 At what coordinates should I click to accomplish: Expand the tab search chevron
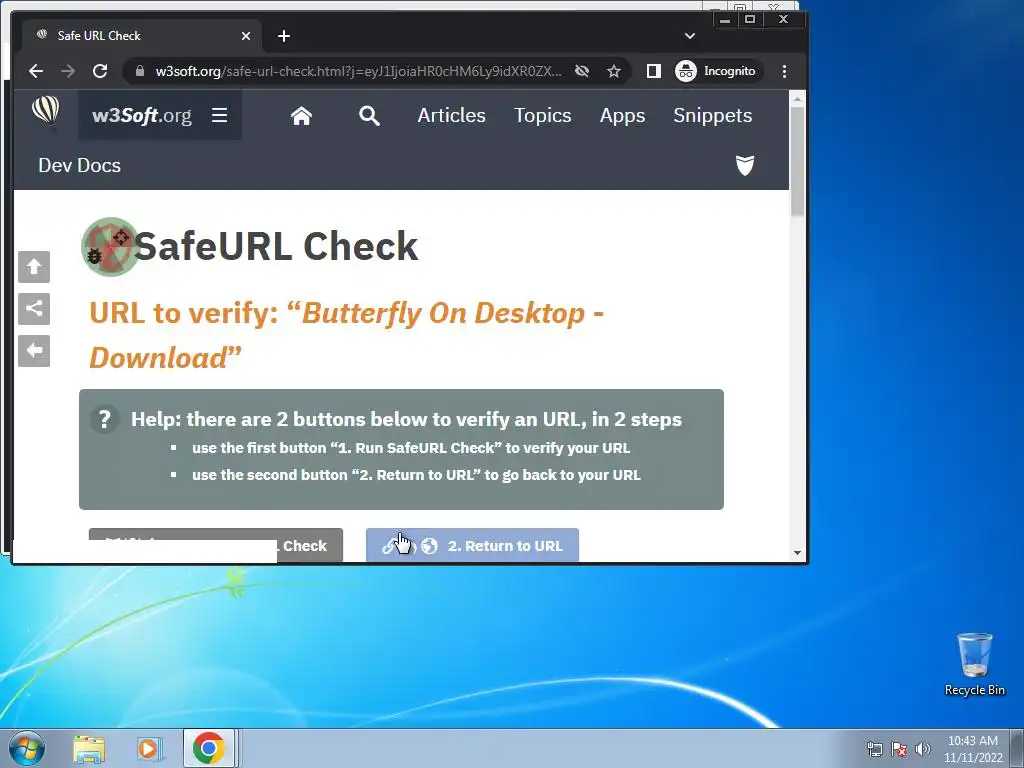(x=690, y=36)
